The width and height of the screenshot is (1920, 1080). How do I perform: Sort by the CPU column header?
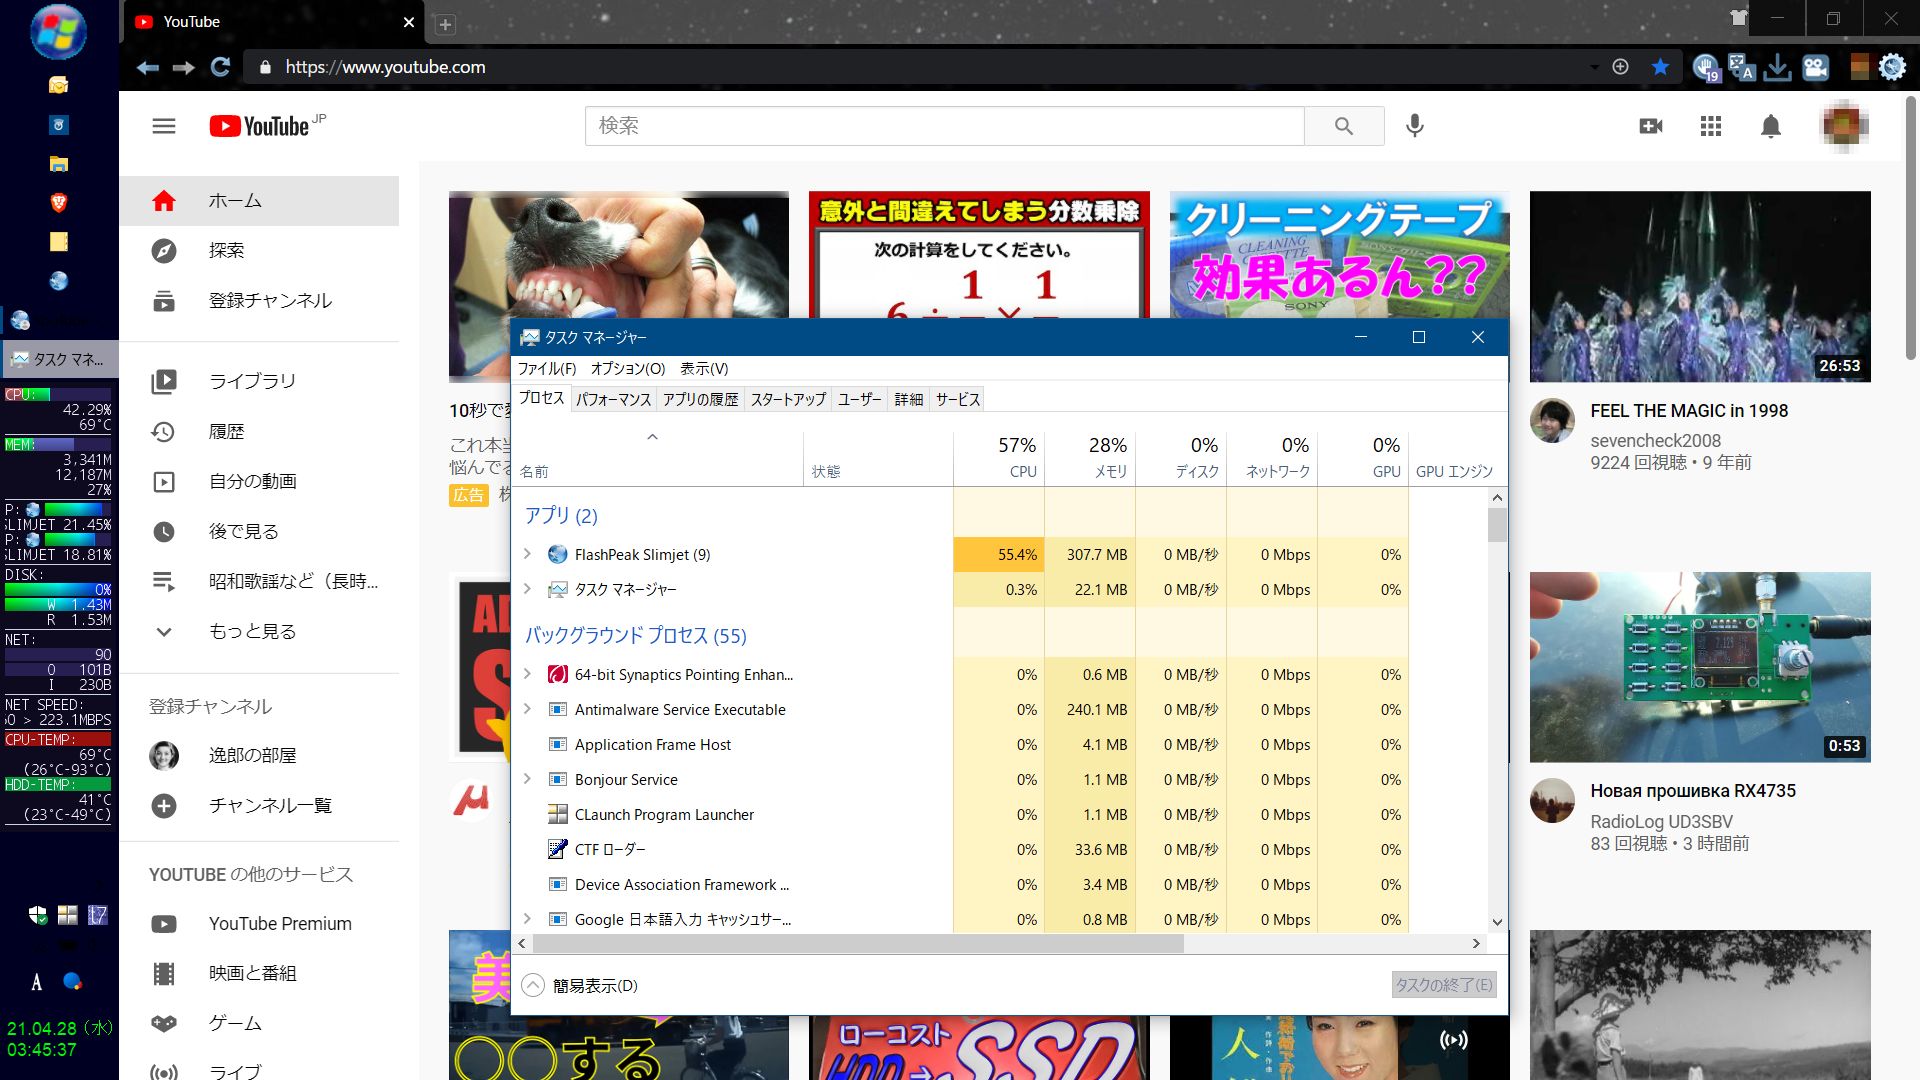click(x=999, y=458)
